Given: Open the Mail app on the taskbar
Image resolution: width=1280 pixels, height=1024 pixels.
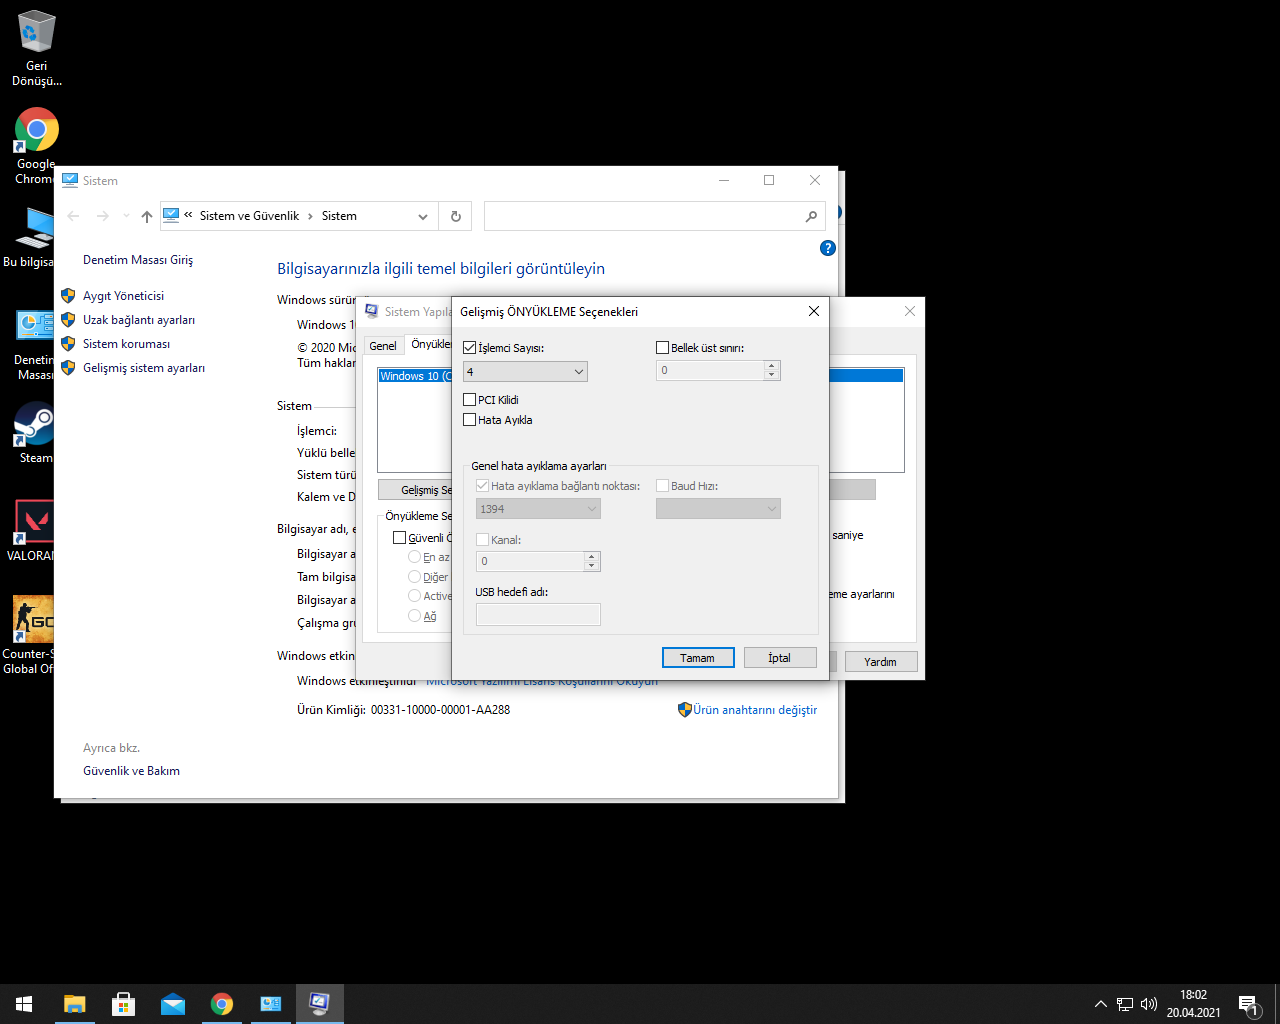Looking at the screenshot, I should [x=173, y=1004].
